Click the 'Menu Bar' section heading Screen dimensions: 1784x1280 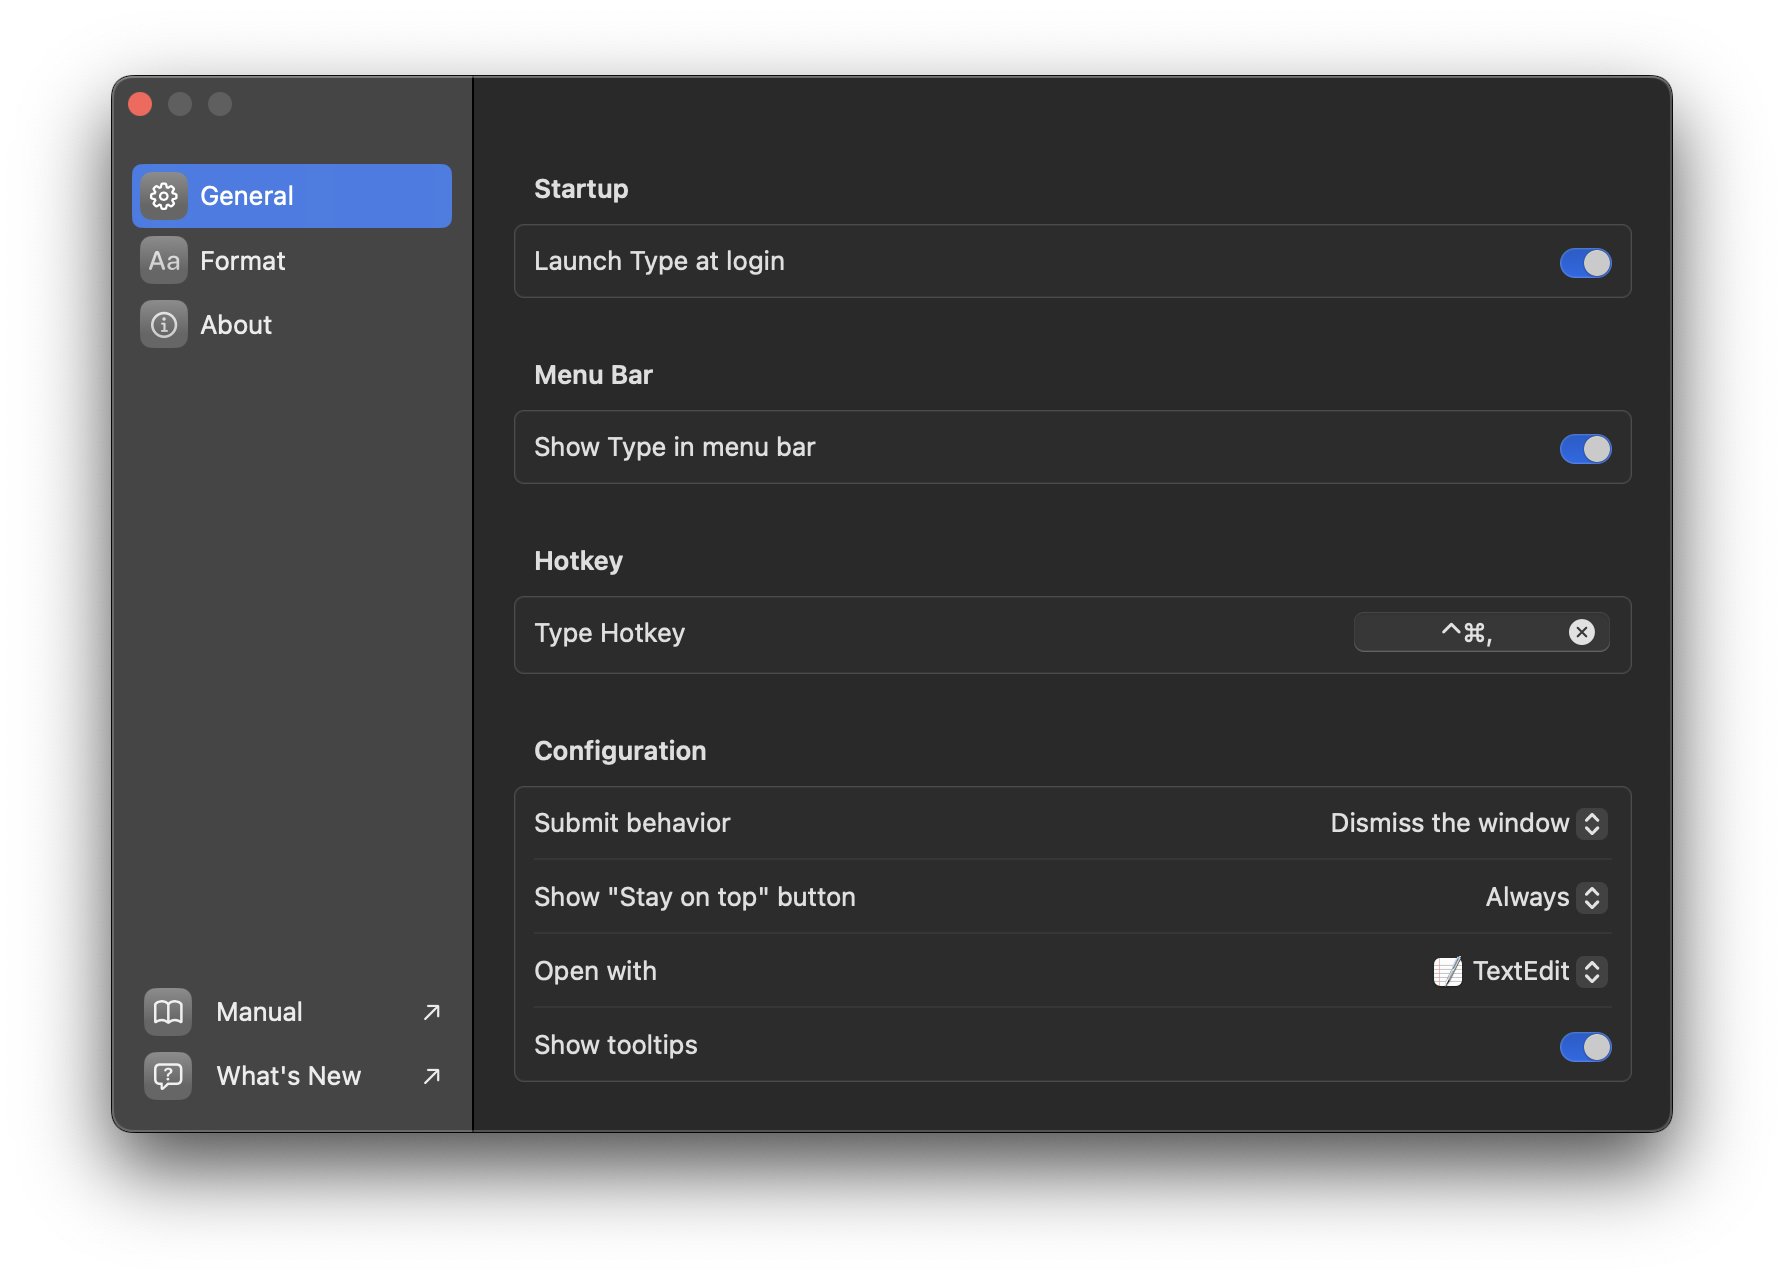pos(593,375)
